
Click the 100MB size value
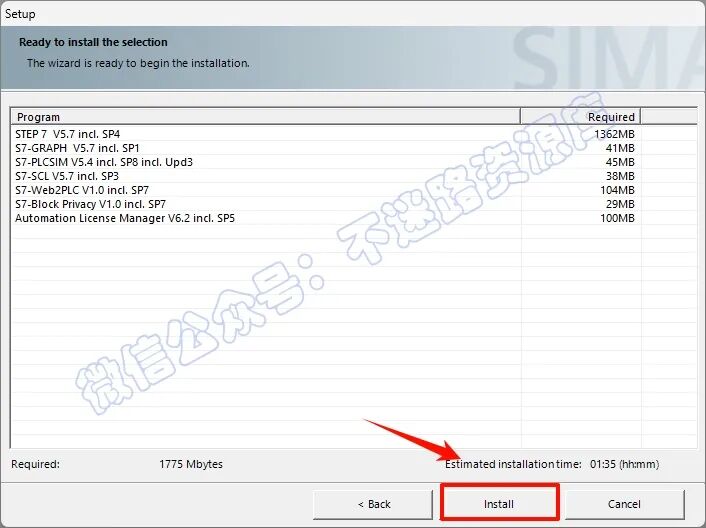coord(617,218)
